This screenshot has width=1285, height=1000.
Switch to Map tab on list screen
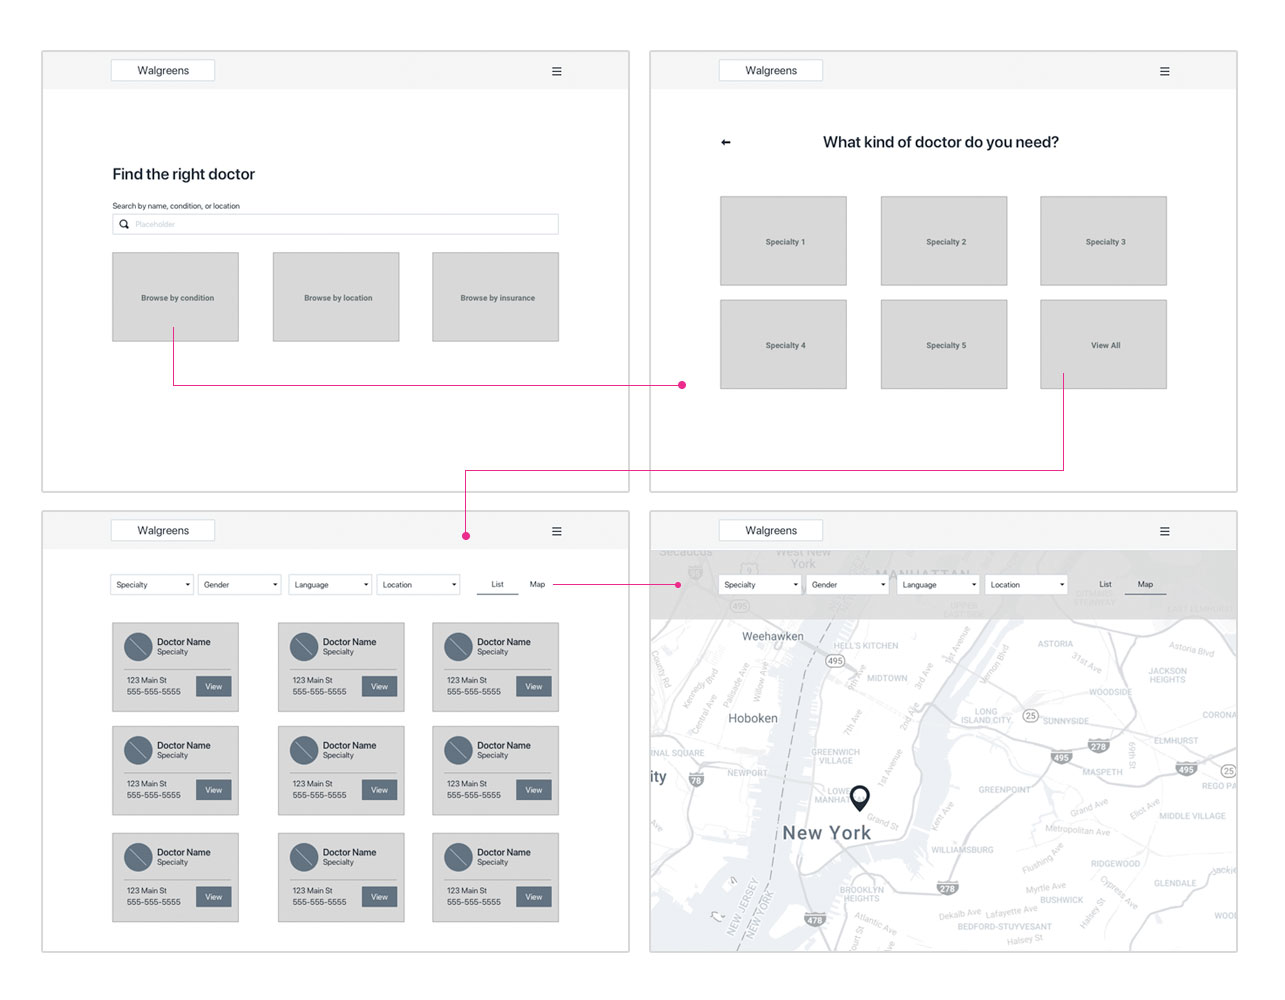coord(537,584)
